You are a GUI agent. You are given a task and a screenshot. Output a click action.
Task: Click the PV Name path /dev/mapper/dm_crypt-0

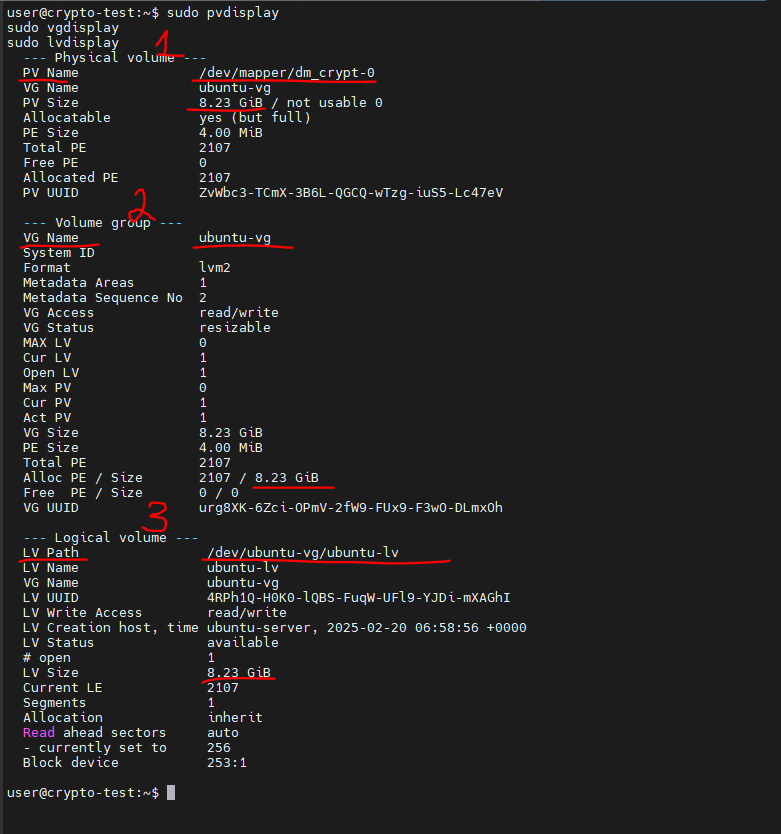click(287, 73)
